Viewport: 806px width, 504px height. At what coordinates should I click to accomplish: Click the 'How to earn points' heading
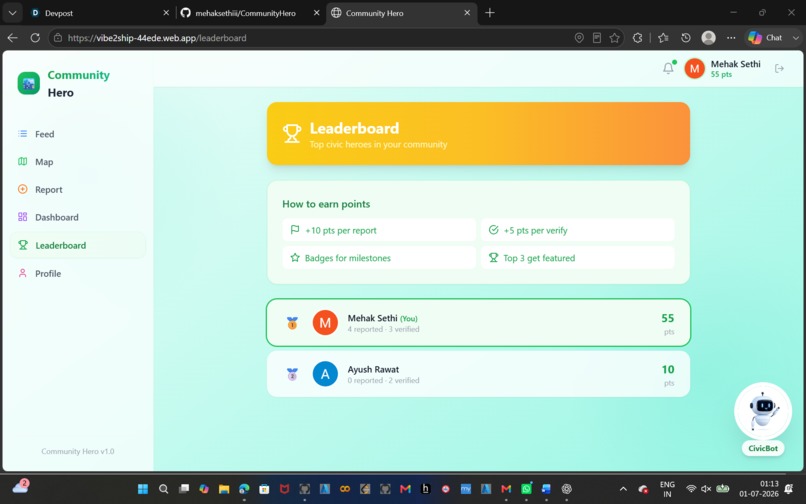326,204
